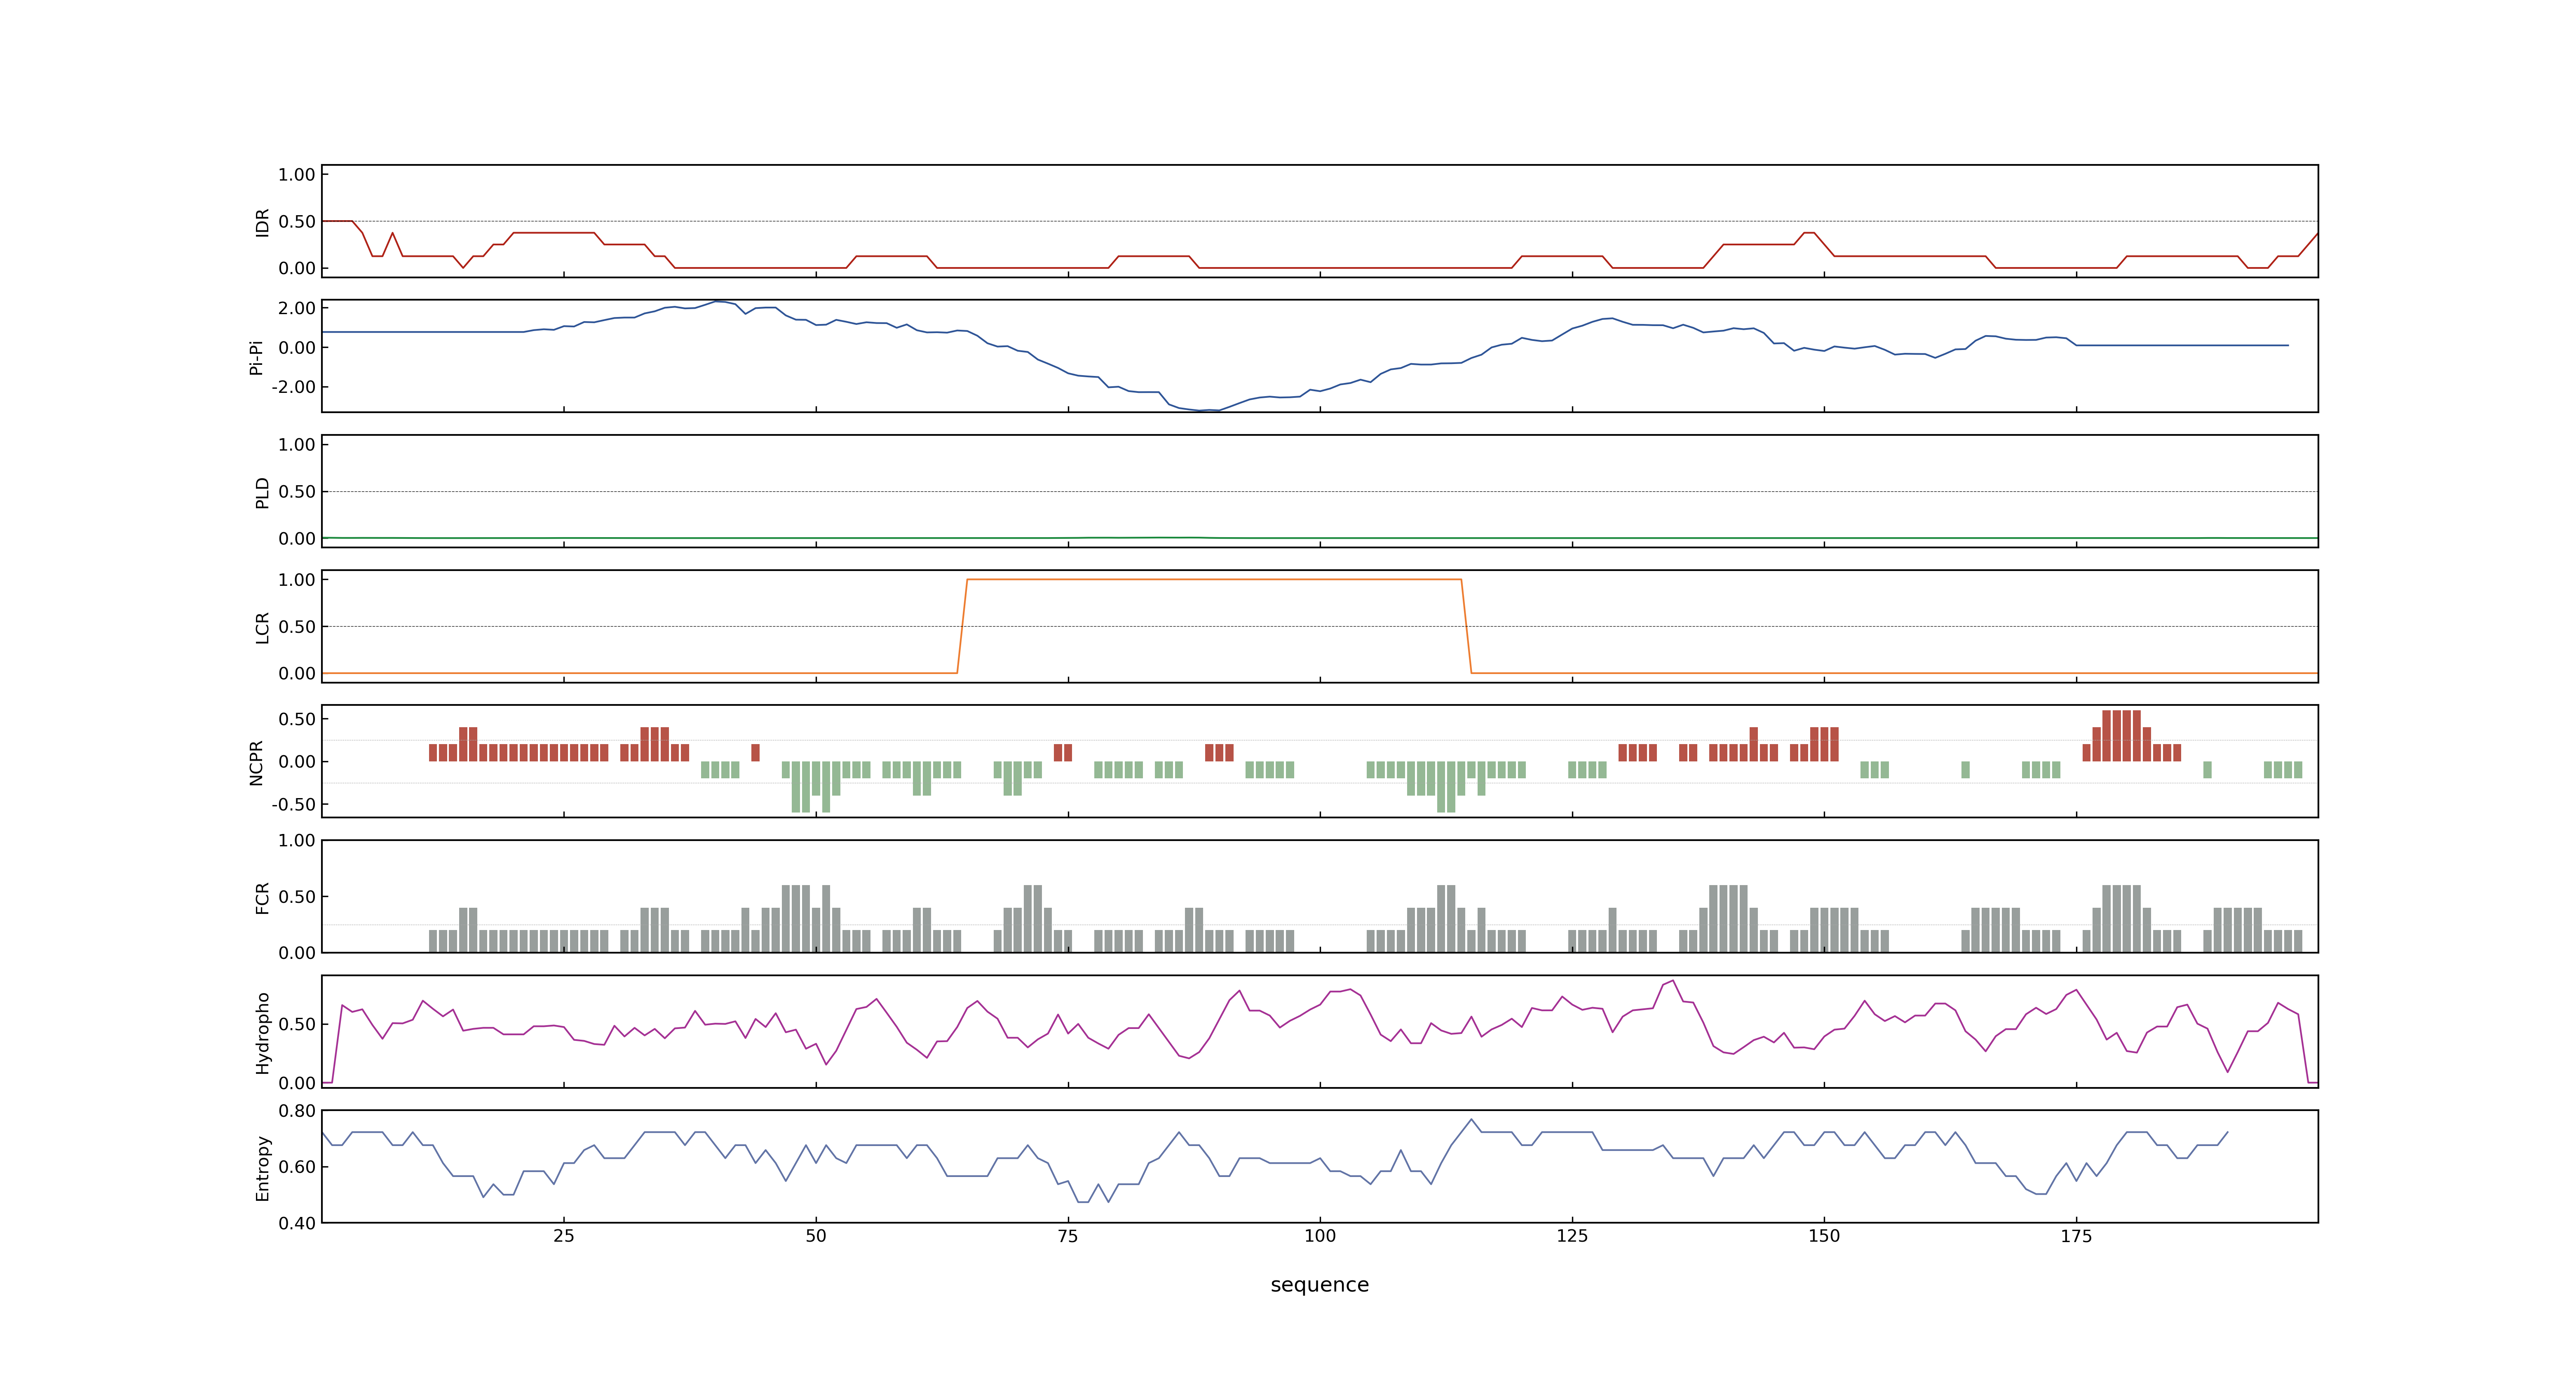Click the Entropy y-axis label

click(263, 1167)
